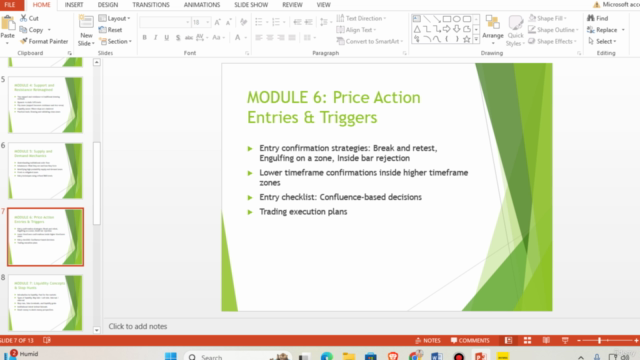Toggle text Shadow formatting
640x360 pixels.
tap(178, 38)
